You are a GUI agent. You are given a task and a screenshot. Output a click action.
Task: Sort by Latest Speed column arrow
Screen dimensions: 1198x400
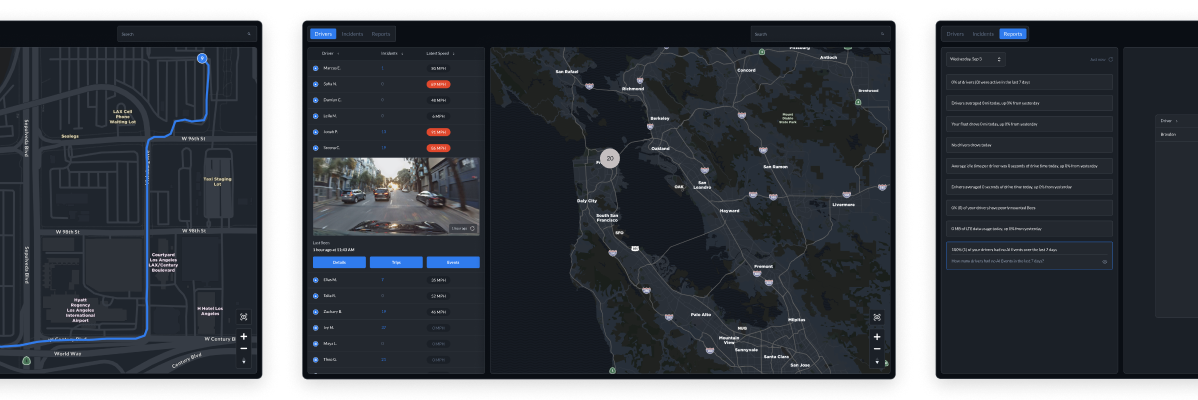point(453,53)
